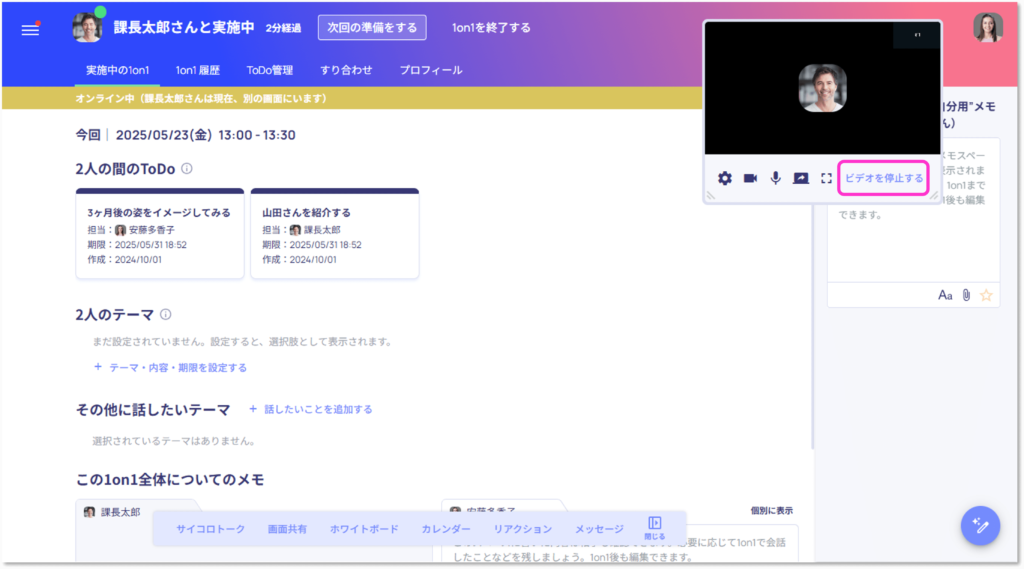Click info icon beside 2人の間のToDo

[187, 169]
